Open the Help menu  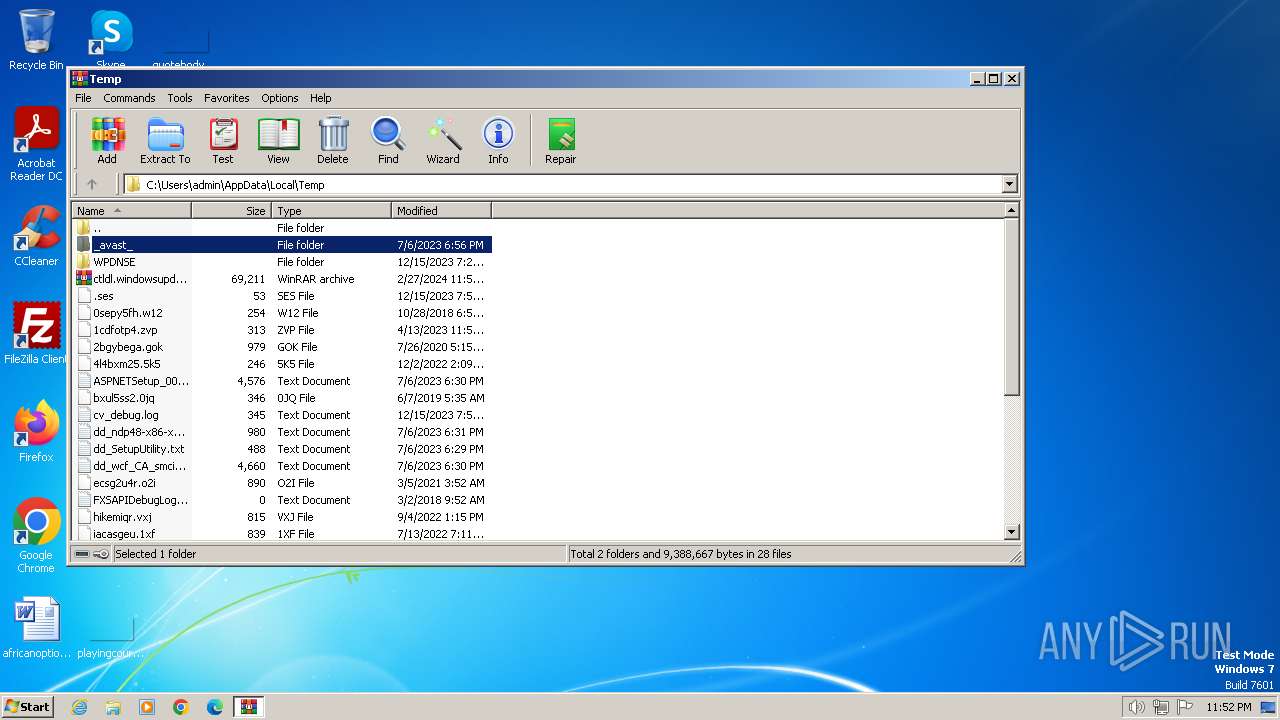point(320,98)
